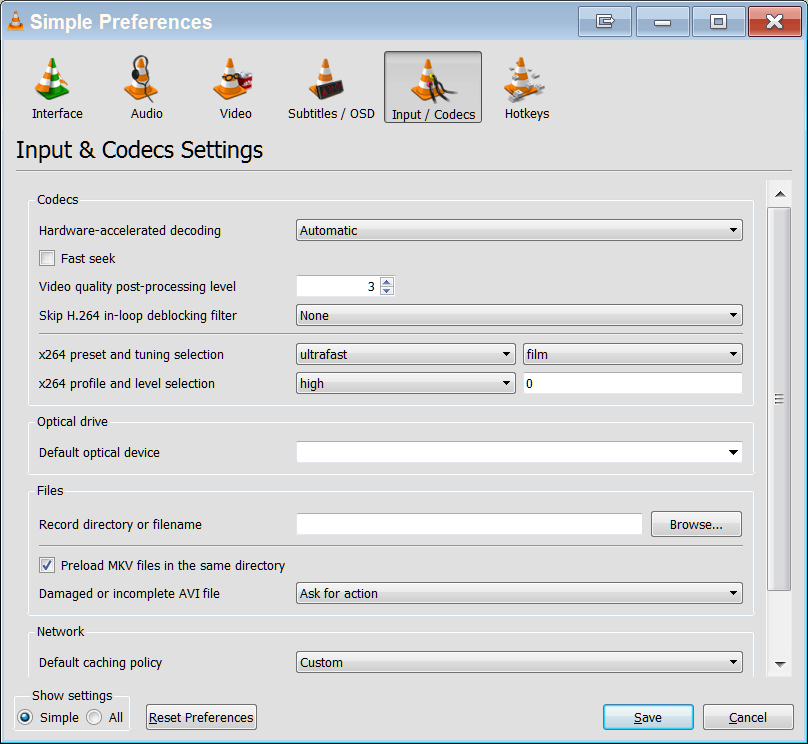Click the x264 preset and tuning selection label
This screenshot has height=744, width=808.
coord(131,354)
